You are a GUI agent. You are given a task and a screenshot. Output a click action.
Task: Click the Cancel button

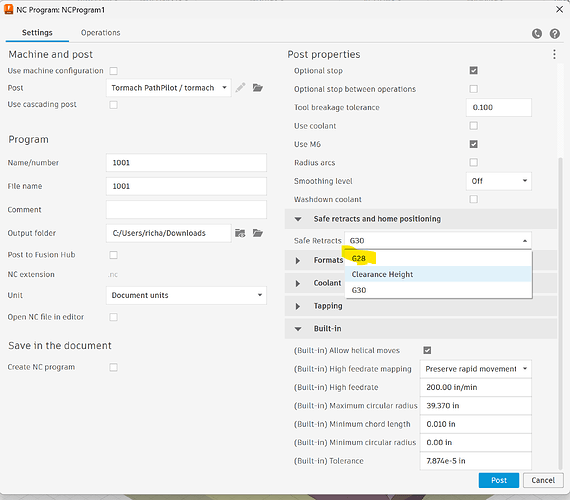(543, 480)
